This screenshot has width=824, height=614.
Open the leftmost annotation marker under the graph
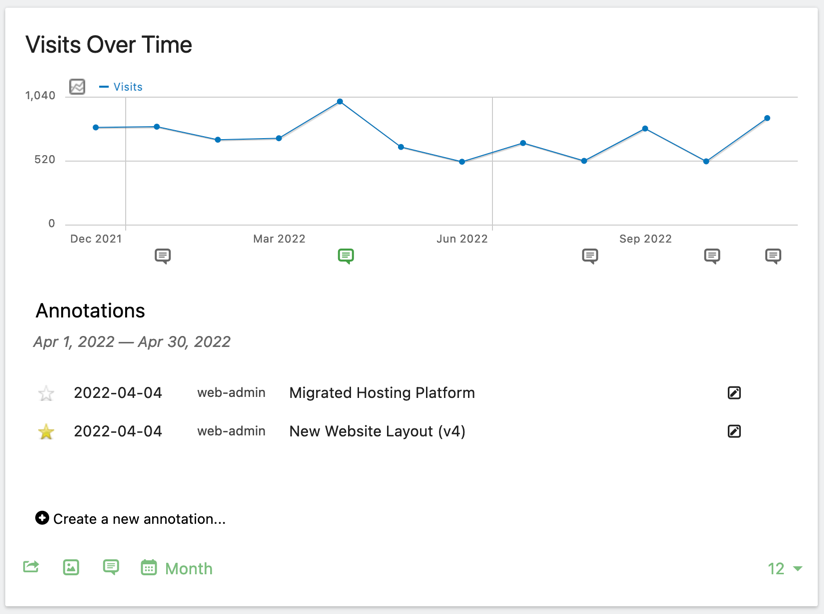(x=163, y=256)
